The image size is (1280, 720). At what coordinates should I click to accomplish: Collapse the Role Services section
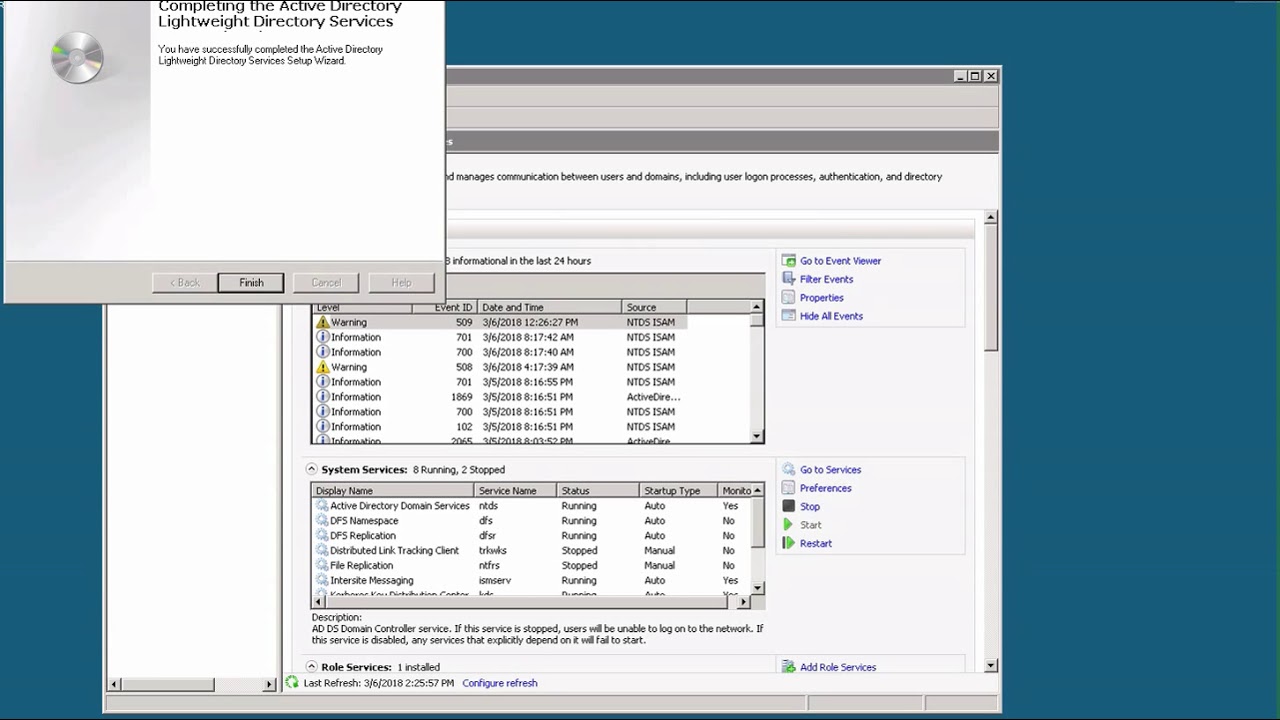tap(311, 666)
